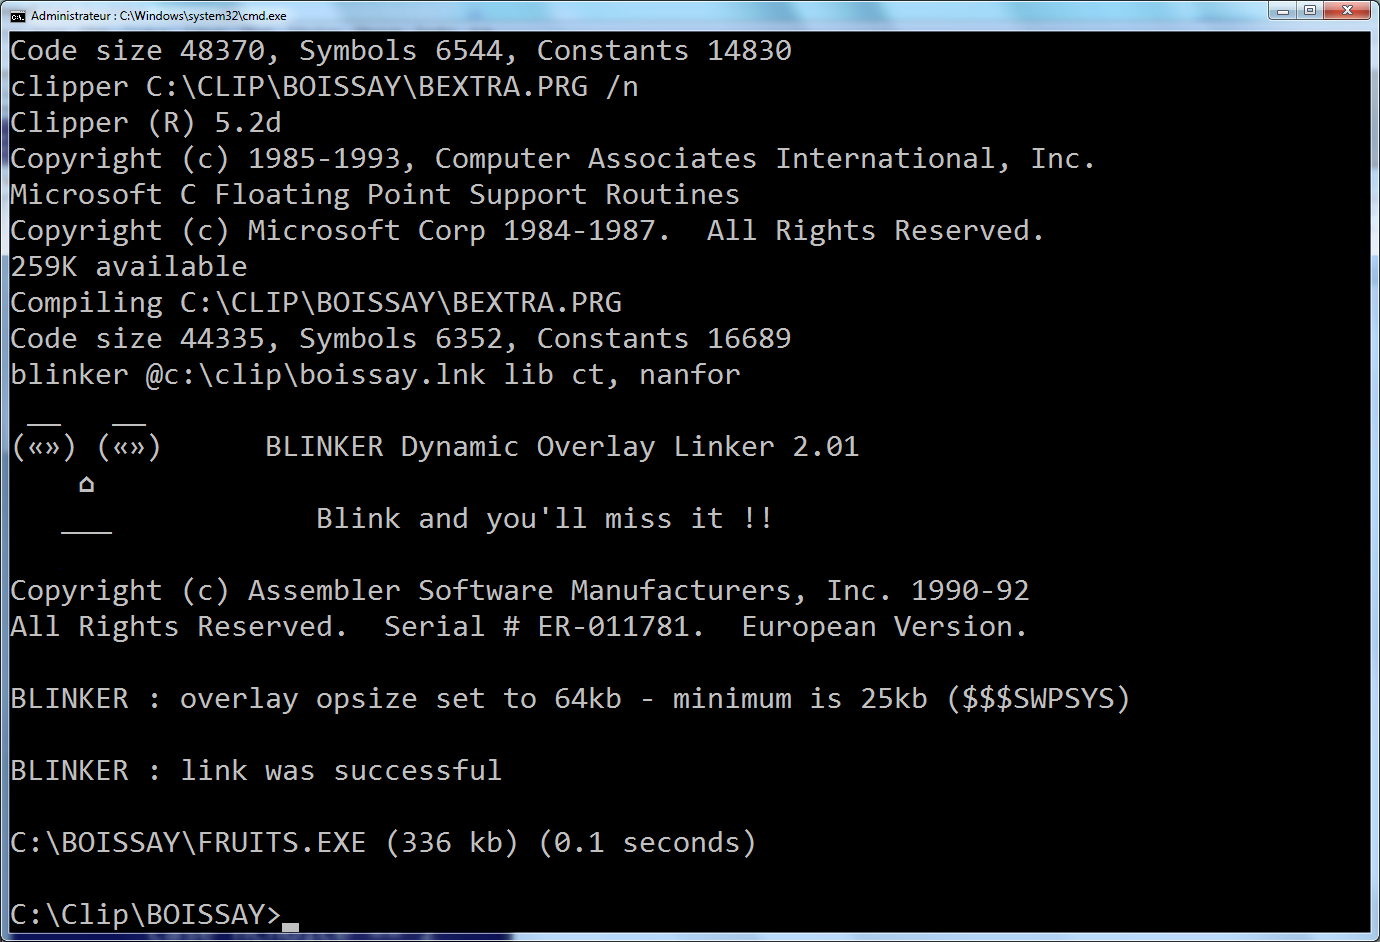Click the line 'Compiling C:\CLIP\BOISSAY\BEXTRA.PRG'
Screen dimensions: 1380x942
(316, 303)
